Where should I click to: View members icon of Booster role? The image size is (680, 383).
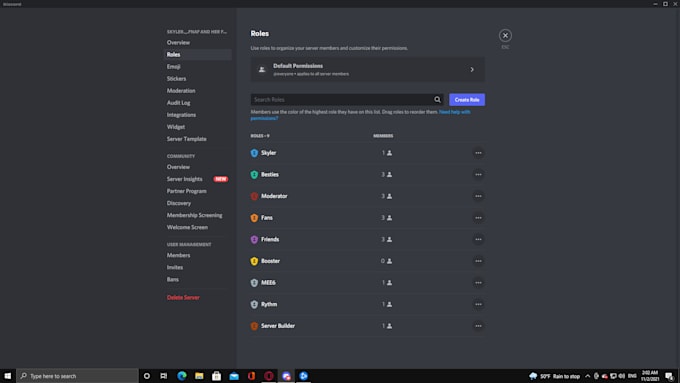[389, 261]
